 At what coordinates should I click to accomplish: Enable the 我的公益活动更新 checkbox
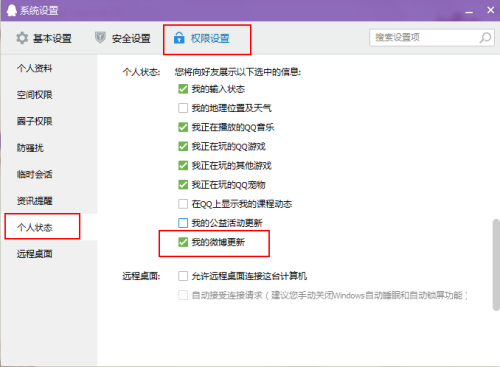point(183,223)
